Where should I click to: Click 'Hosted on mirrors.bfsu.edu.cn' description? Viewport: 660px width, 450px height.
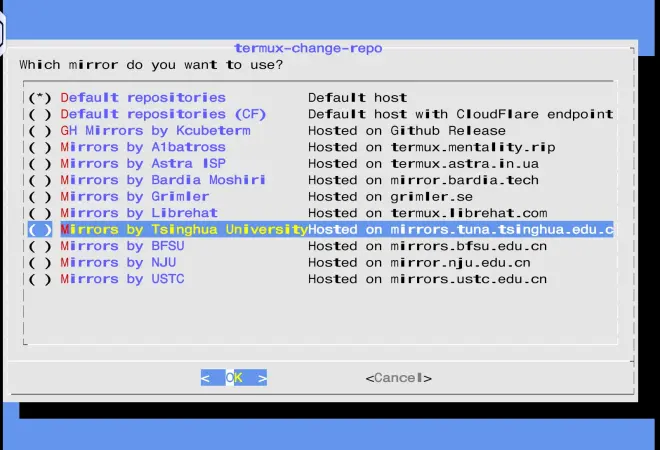[x=428, y=245]
